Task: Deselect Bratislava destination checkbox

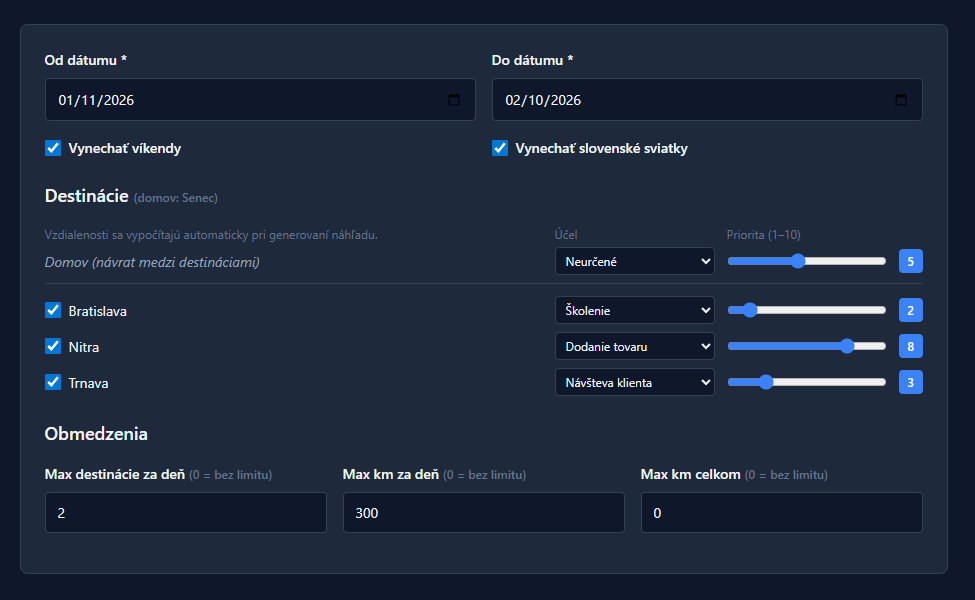Action: click(54, 310)
